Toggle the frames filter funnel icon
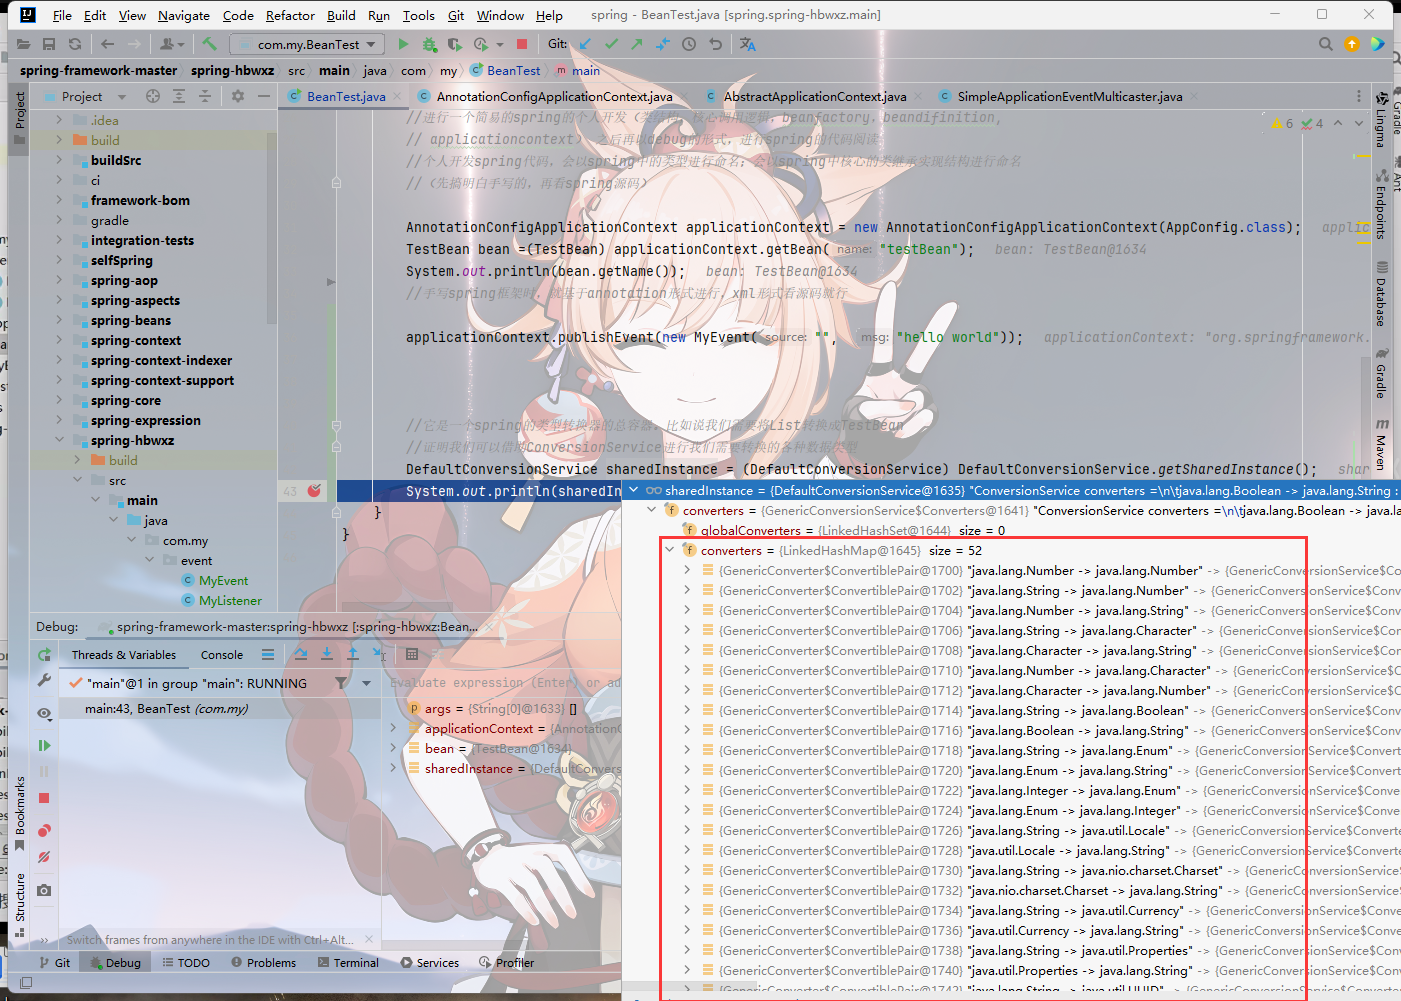Viewport: 1401px width, 1001px height. [342, 683]
